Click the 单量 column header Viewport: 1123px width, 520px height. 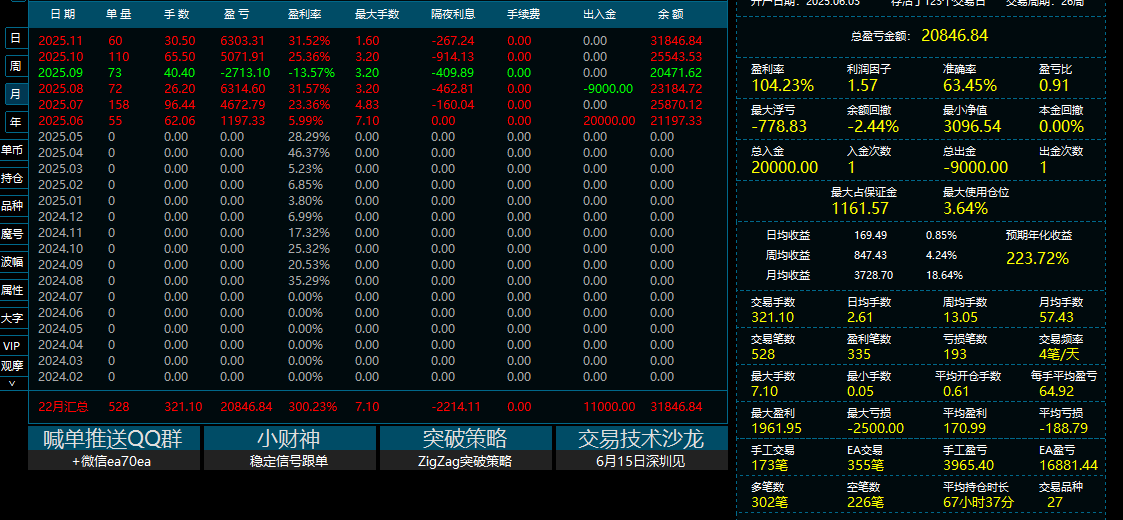(119, 14)
